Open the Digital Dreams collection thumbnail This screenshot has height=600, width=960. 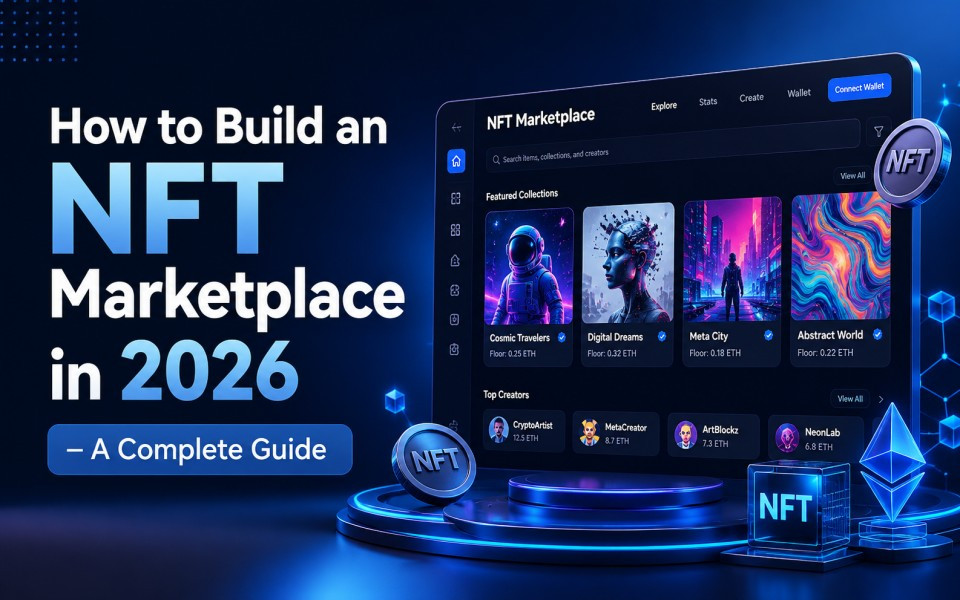pyautogui.click(x=628, y=264)
